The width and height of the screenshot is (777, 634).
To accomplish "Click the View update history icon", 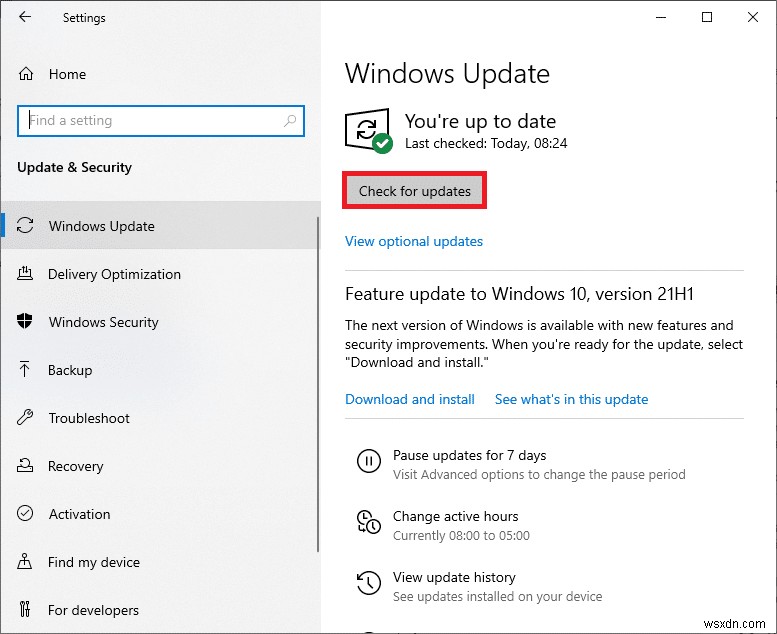I will tap(368, 584).
